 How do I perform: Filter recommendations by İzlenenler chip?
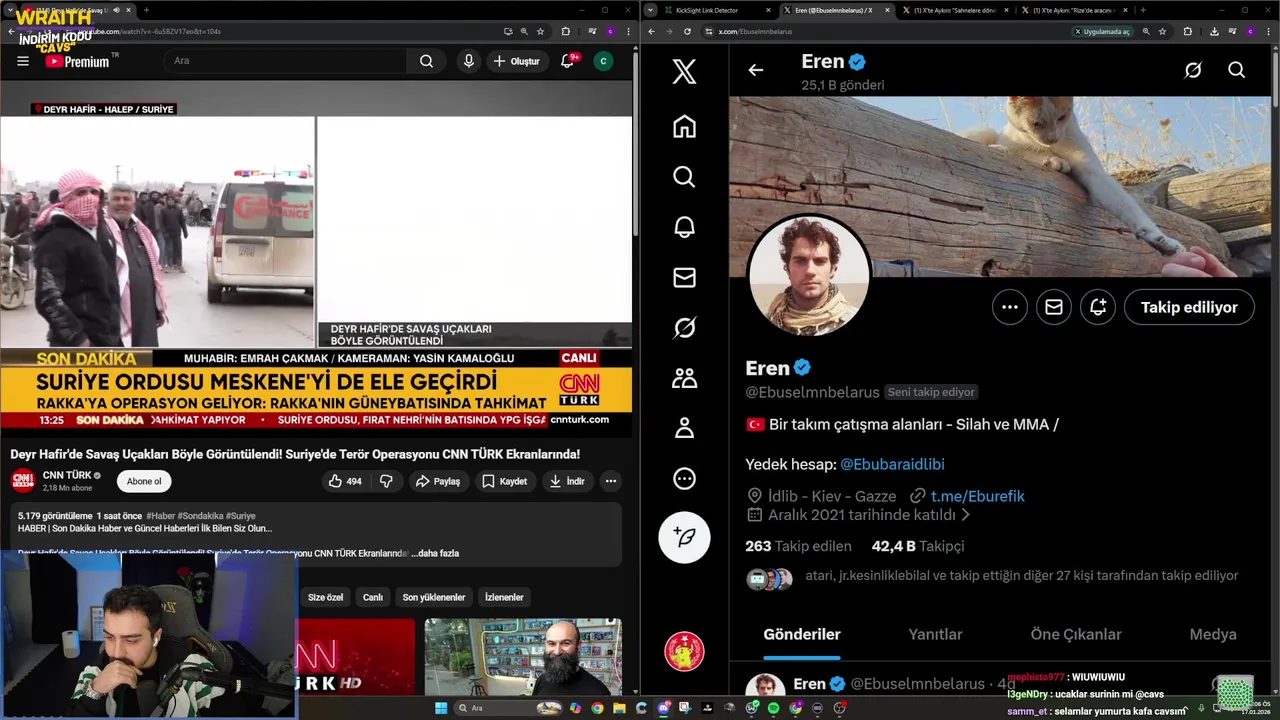pyautogui.click(x=504, y=597)
